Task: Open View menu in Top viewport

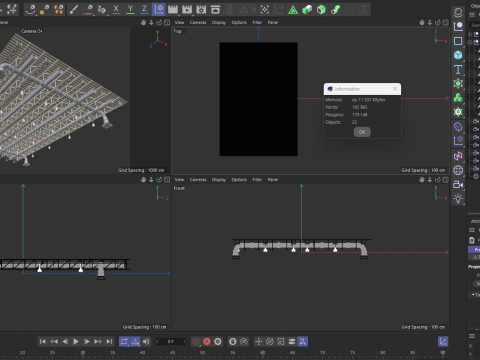Action: click(x=179, y=22)
